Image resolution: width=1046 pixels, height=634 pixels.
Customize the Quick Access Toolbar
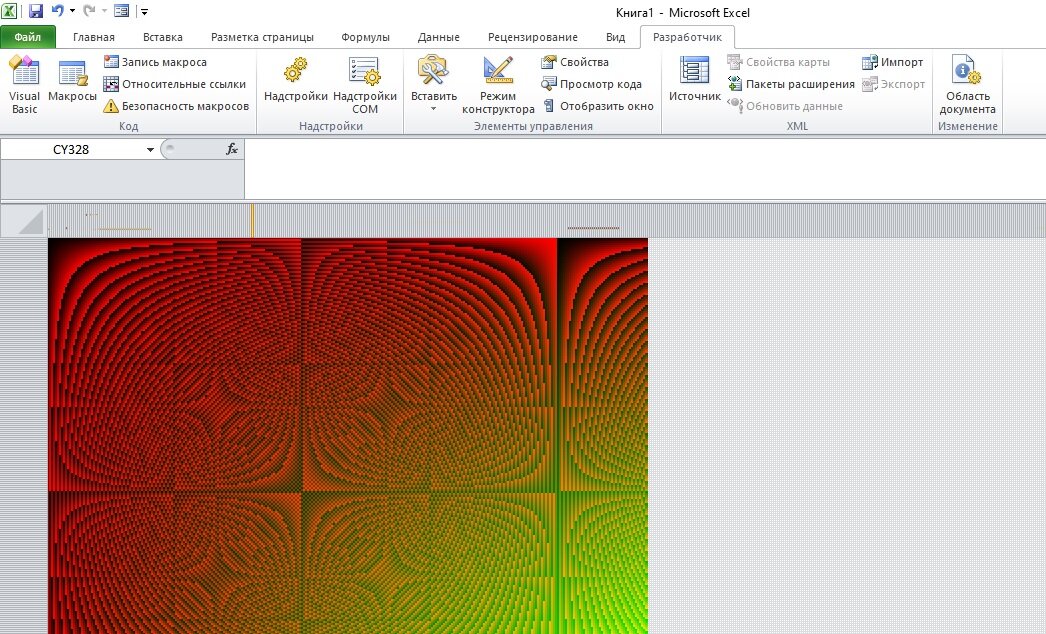pyautogui.click(x=144, y=11)
